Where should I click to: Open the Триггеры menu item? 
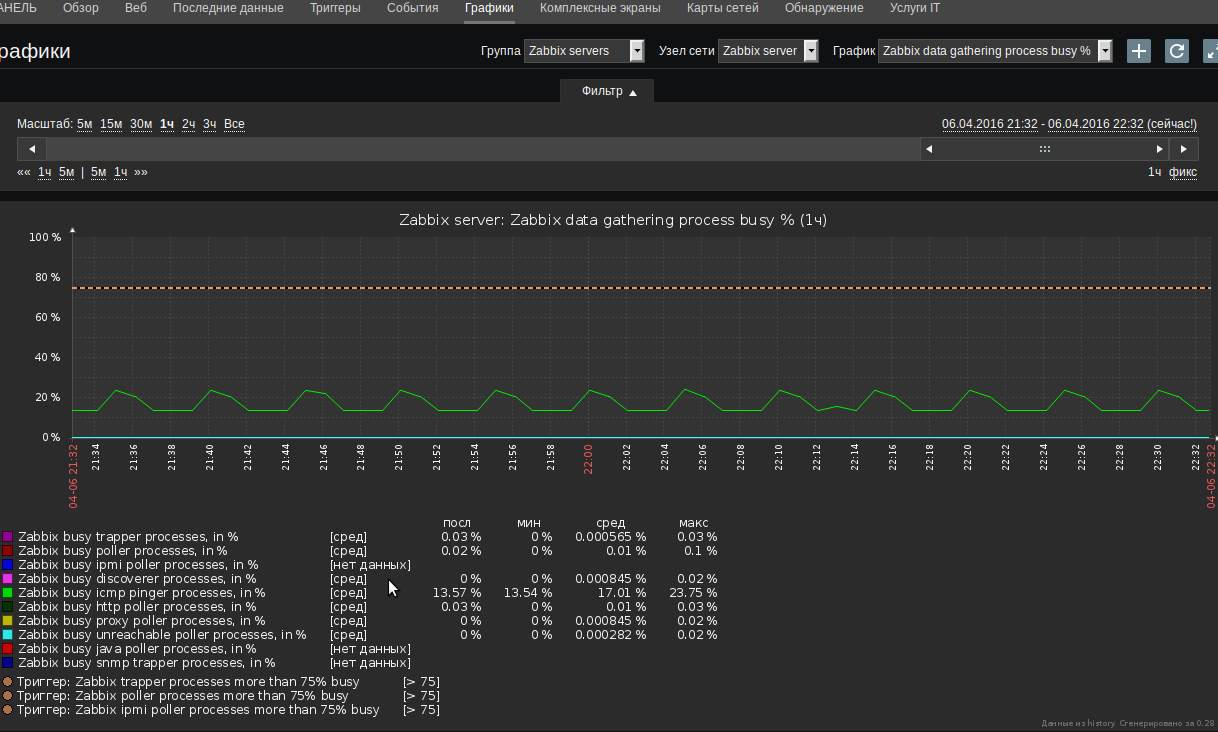point(335,8)
